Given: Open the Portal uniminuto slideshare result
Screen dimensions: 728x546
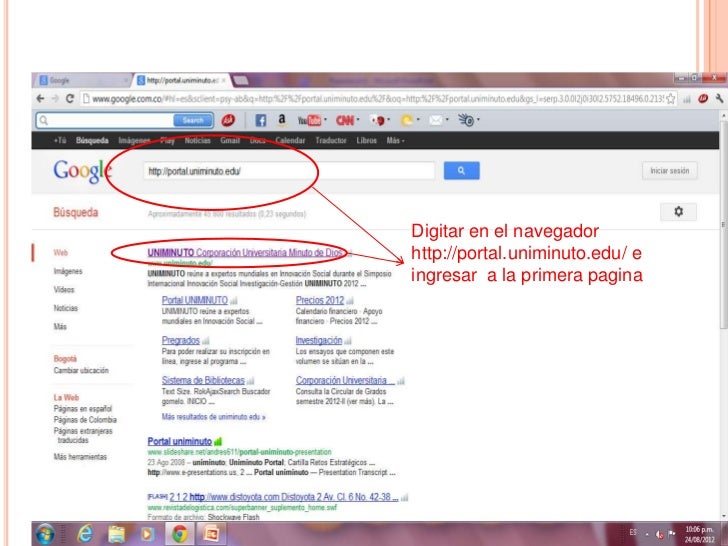Looking at the screenshot, I should coord(180,441).
